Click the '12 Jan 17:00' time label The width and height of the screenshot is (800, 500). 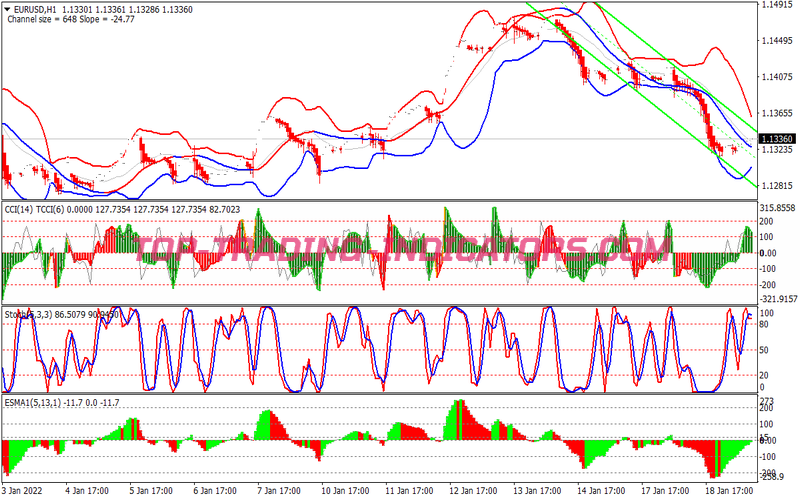pos(473,491)
